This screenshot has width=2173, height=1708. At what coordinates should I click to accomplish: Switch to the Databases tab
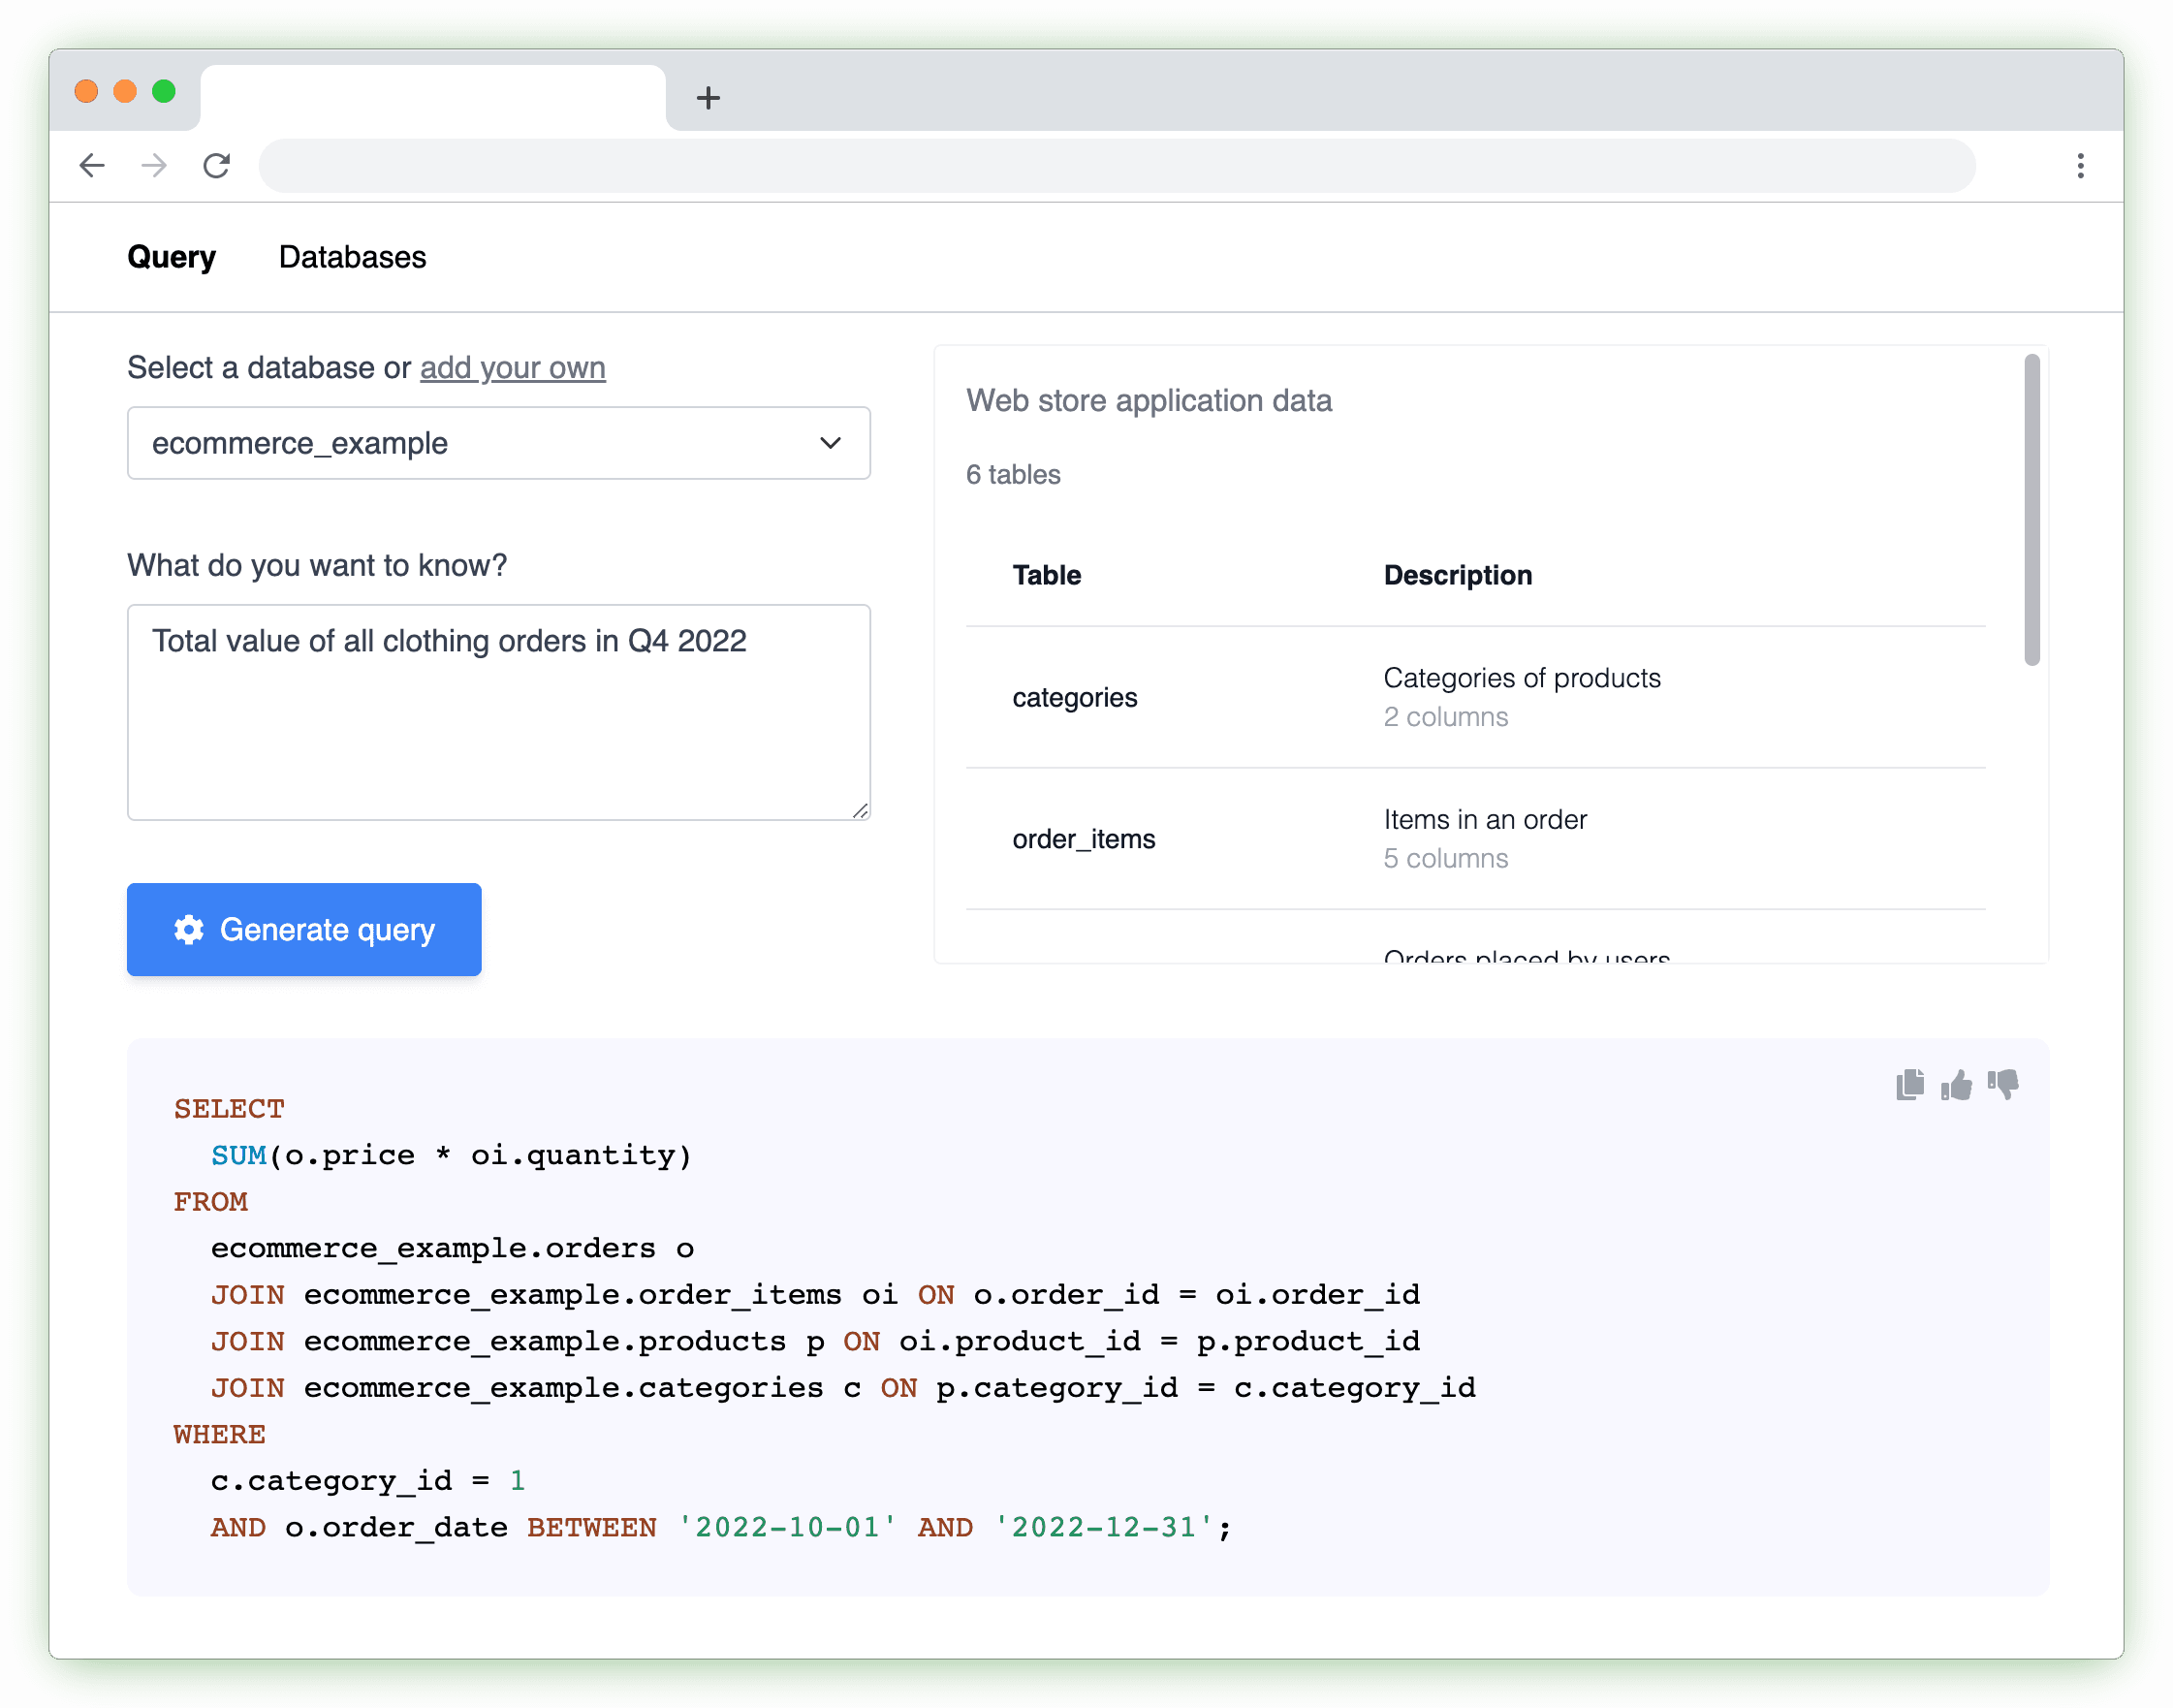[352, 257]
